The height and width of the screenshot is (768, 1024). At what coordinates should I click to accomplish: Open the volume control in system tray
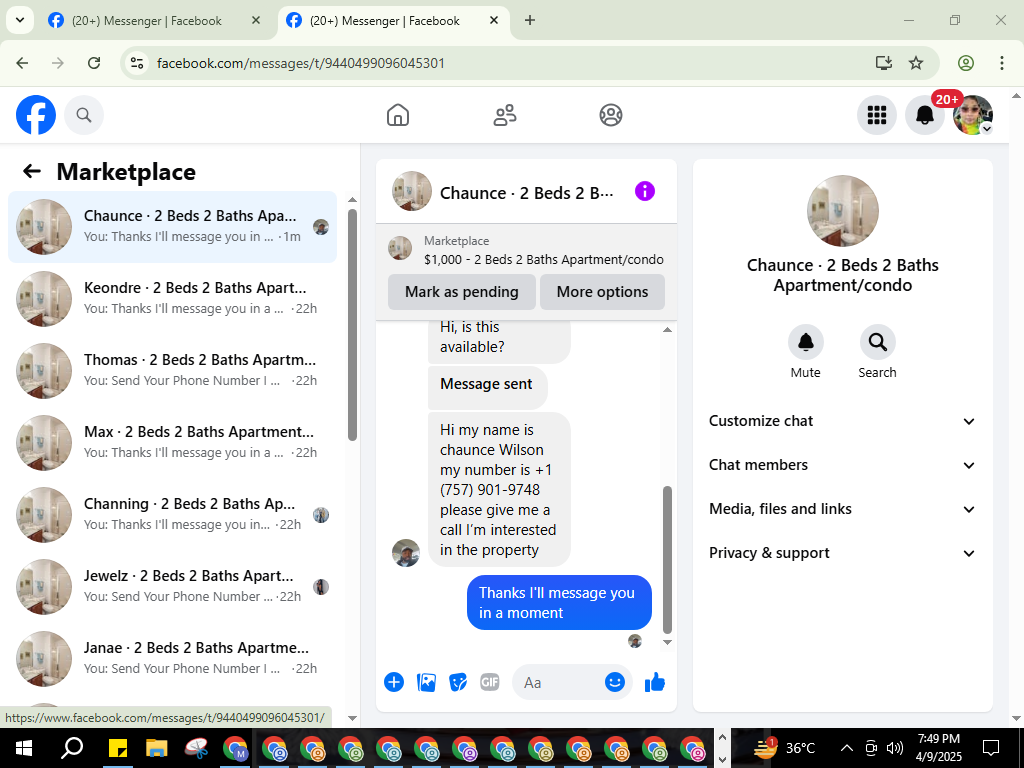pos(895,748)
